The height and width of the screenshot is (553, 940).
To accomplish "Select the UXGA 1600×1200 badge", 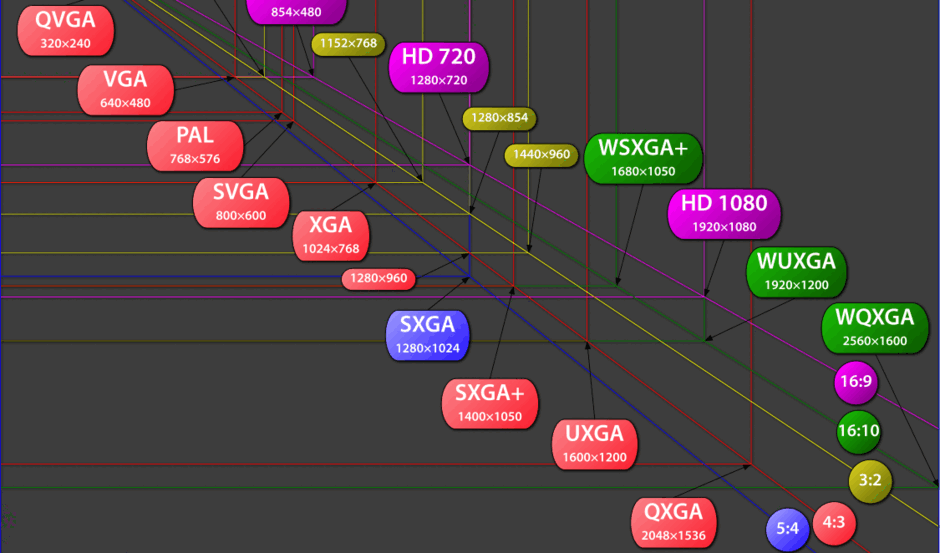I will tap(595, 444).
